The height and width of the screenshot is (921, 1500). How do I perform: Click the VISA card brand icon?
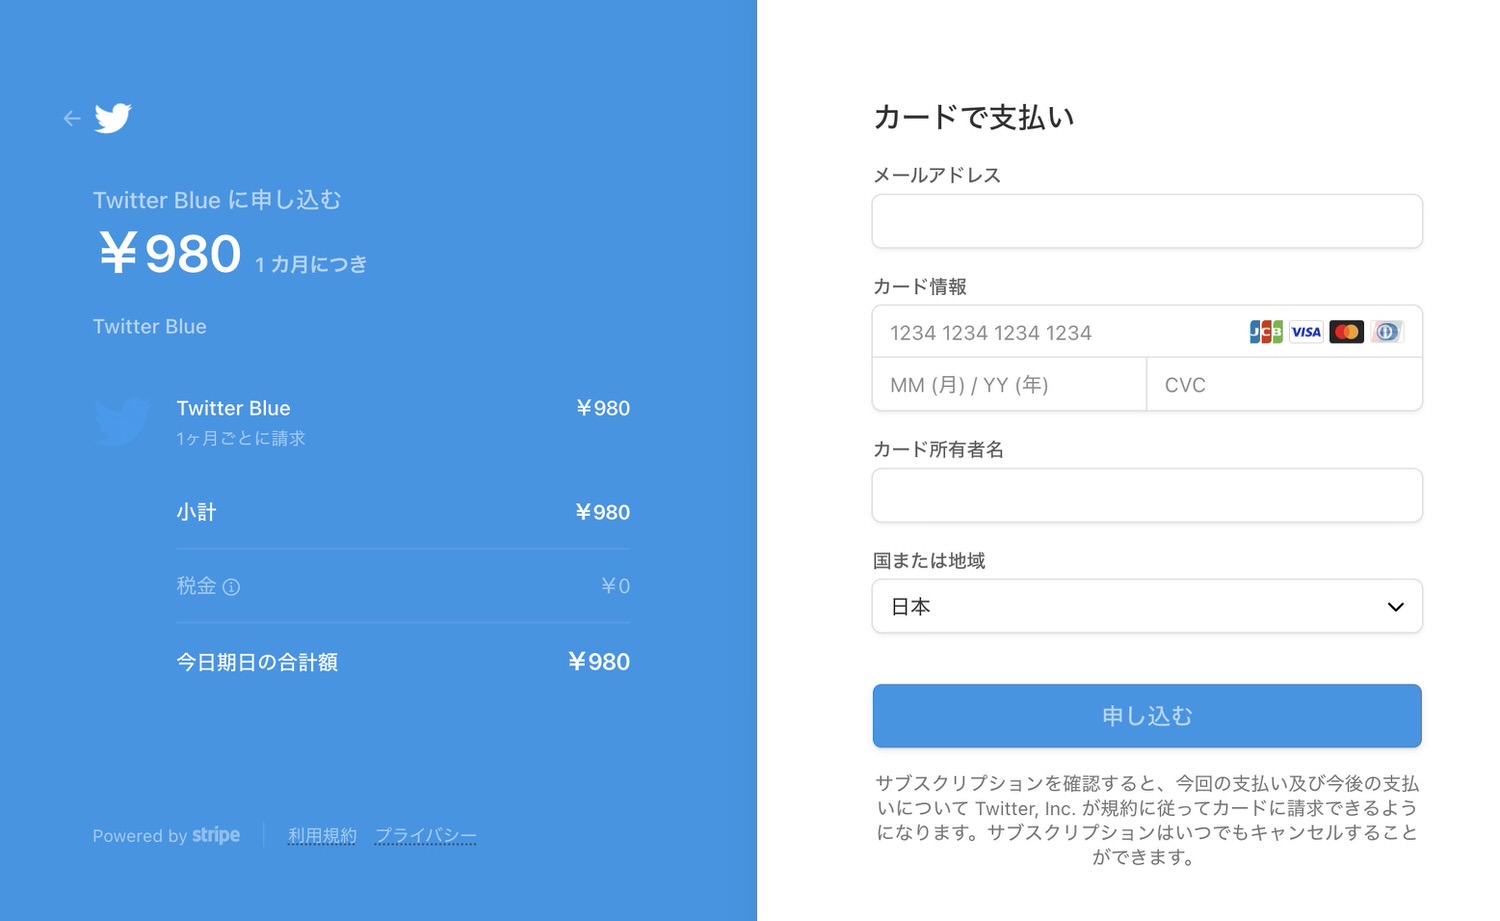click(x=1306, y=332)
